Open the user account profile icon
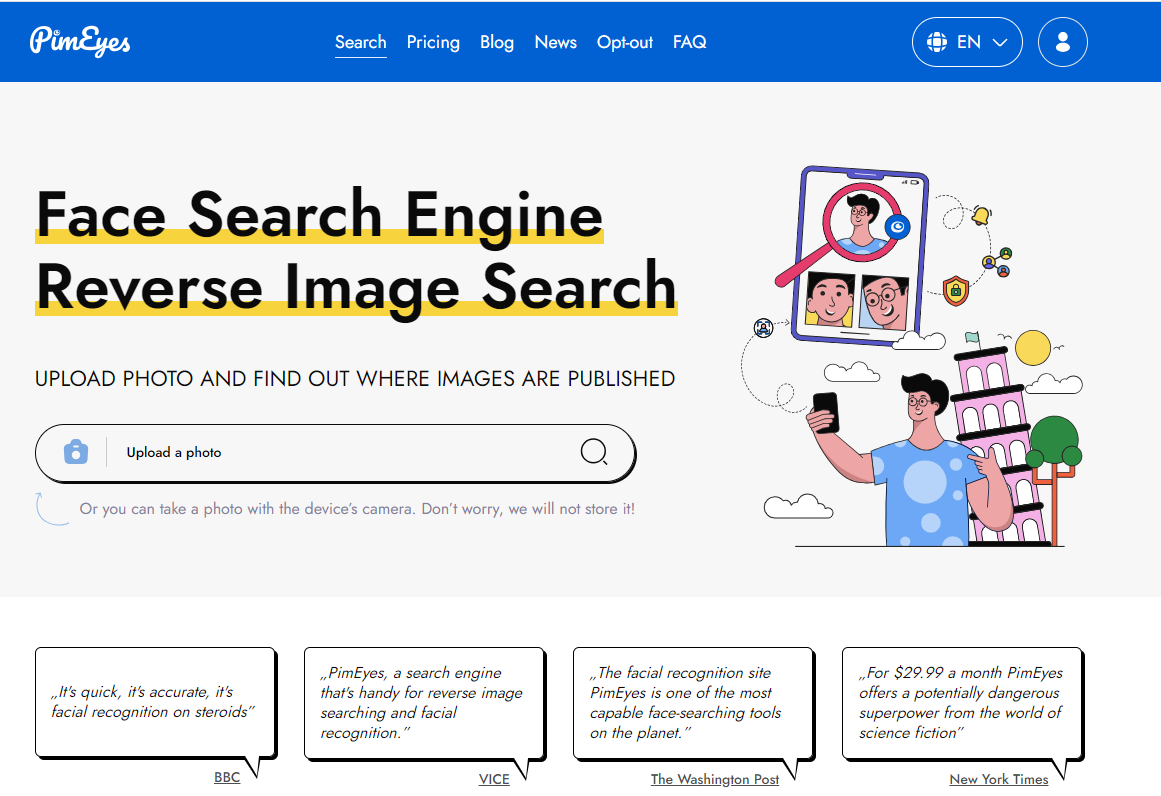Screen dimensions: 1161x796 1062,42
